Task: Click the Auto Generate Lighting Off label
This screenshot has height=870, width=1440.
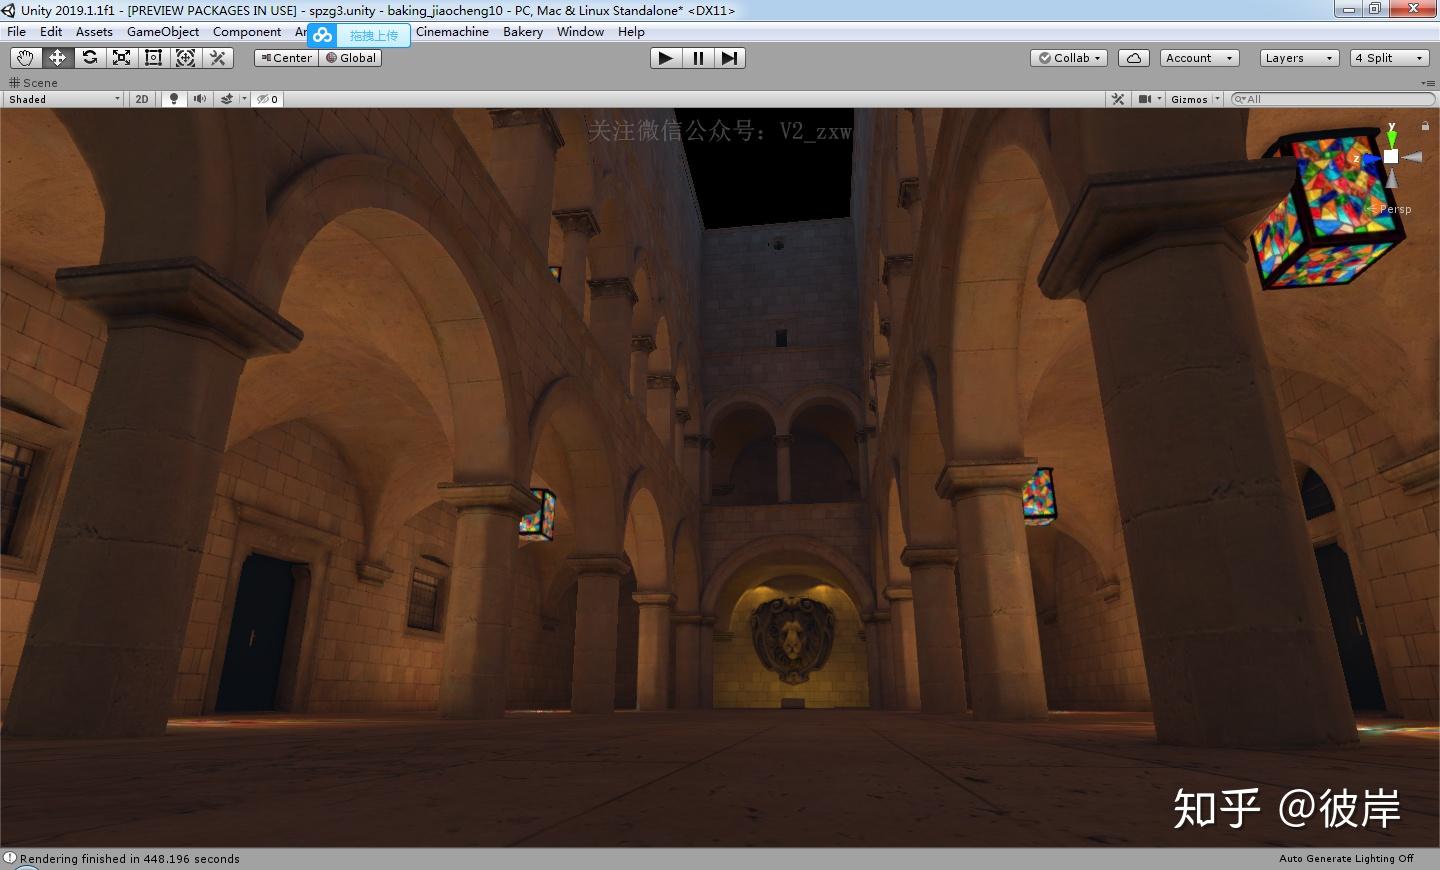Action: point(1346,859)
